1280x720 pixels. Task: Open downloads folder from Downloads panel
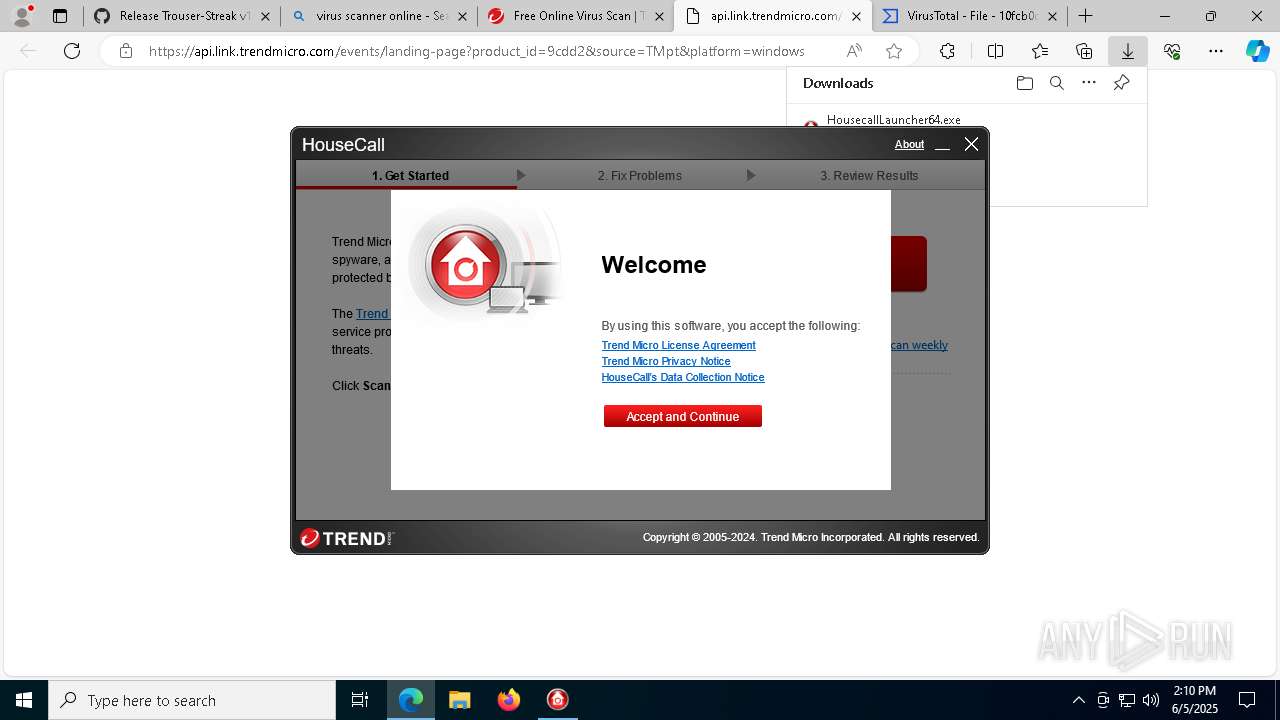(1024, 83)
